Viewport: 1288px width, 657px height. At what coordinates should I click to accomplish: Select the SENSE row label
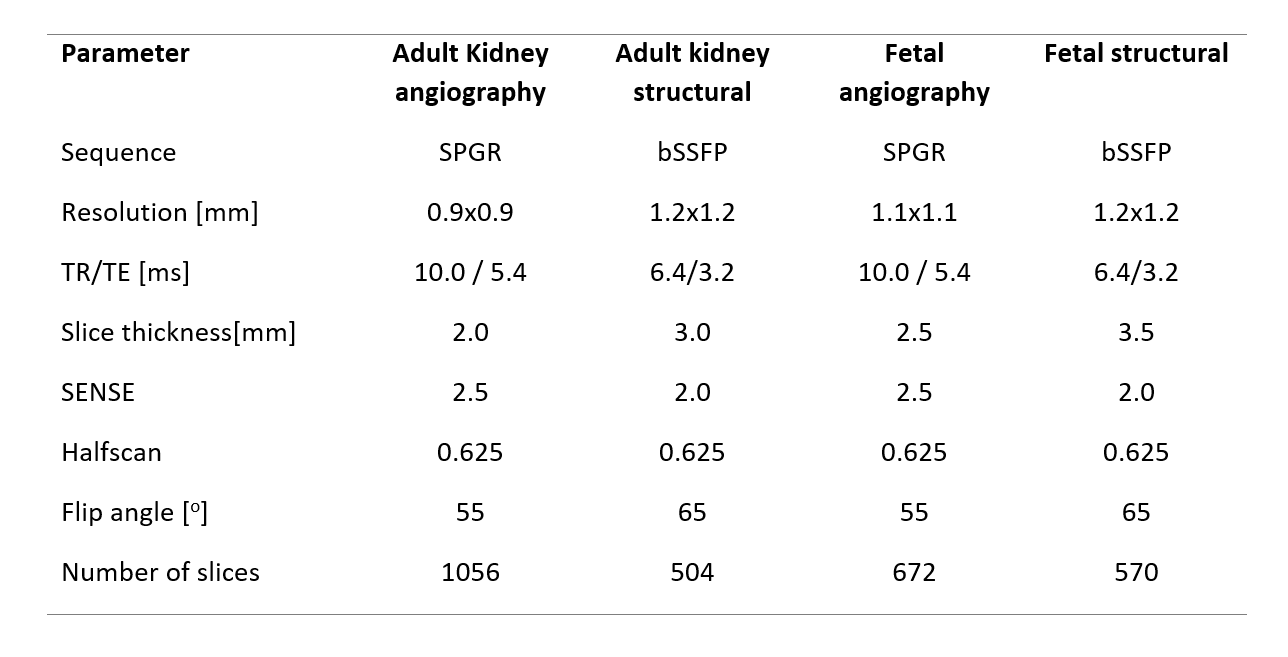[x=98, y=393]
